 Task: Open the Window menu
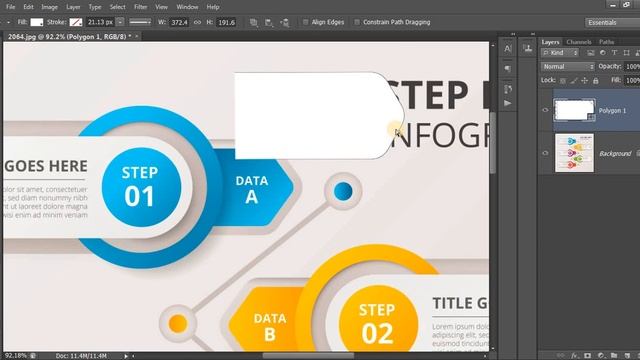point(187,7)
